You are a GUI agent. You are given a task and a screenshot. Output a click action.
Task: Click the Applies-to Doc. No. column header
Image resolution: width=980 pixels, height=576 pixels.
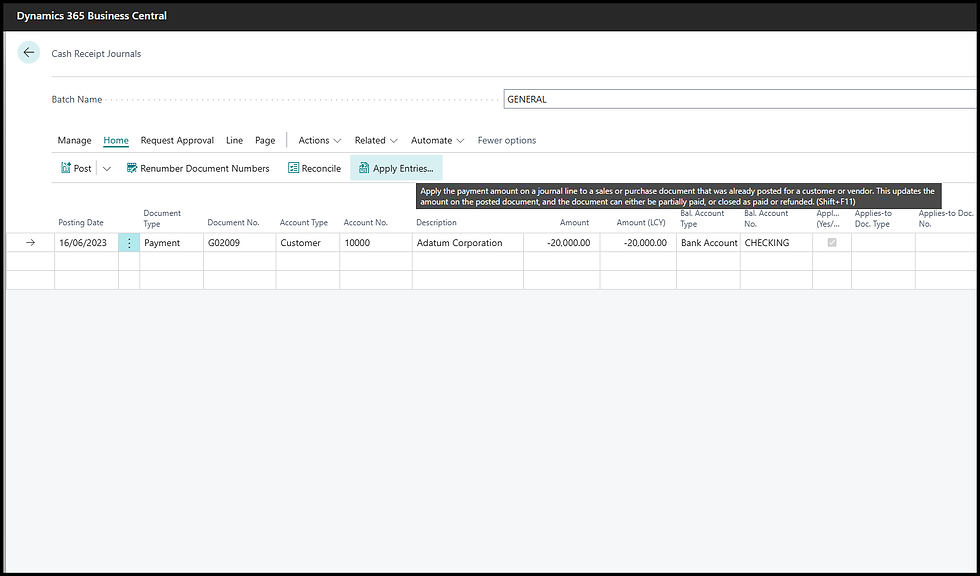(946, 218)
